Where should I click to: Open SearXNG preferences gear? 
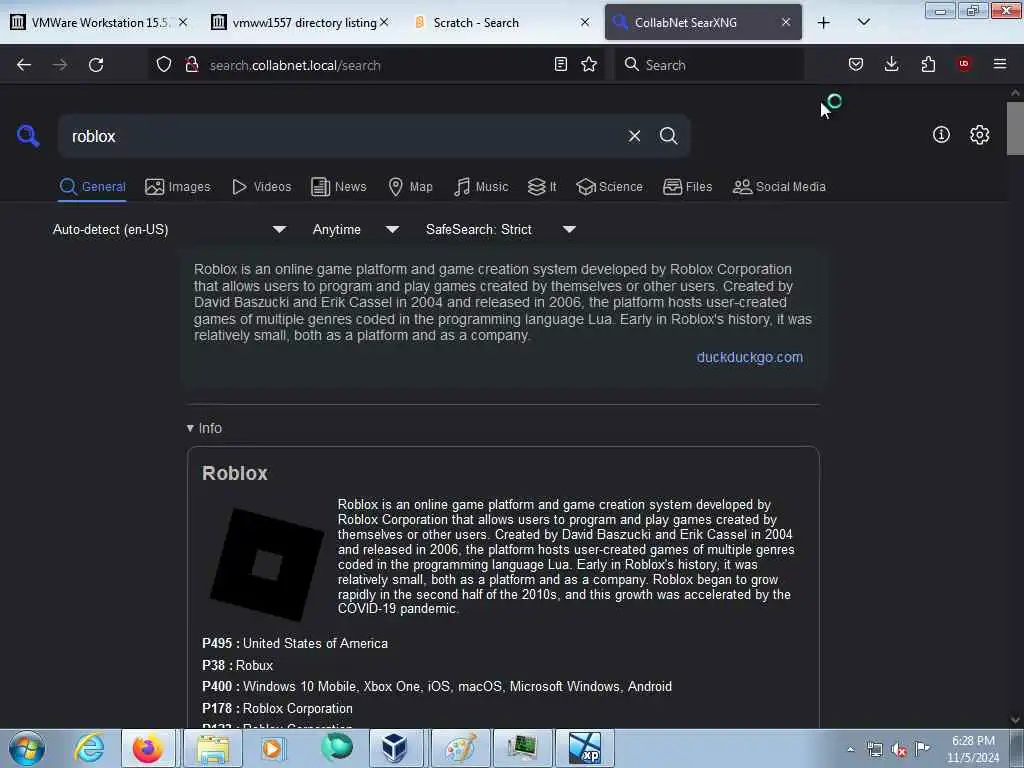click(x=979, y=135)
